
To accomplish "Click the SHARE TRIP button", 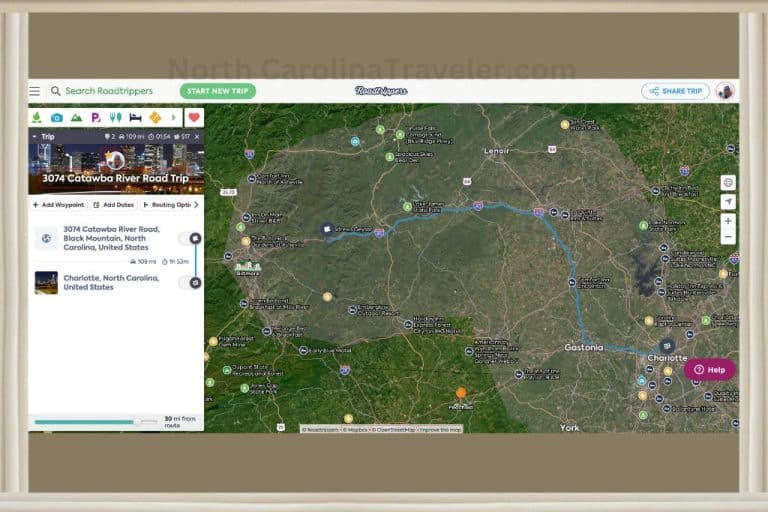I will [x=675, y=91].
